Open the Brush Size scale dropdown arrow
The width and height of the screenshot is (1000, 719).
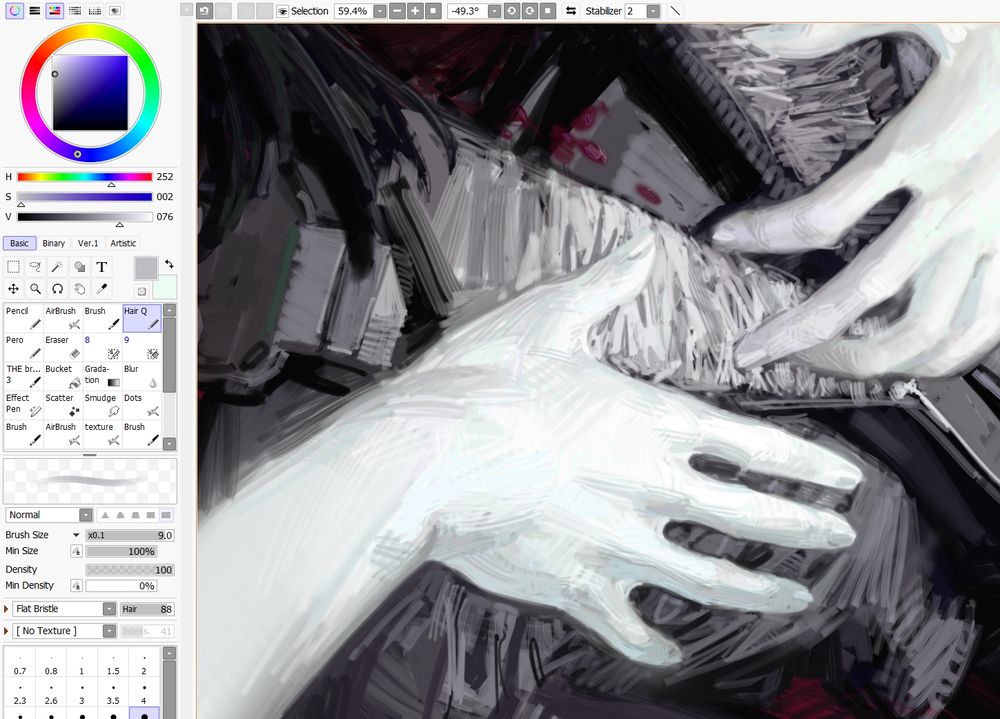coord(76,535)
